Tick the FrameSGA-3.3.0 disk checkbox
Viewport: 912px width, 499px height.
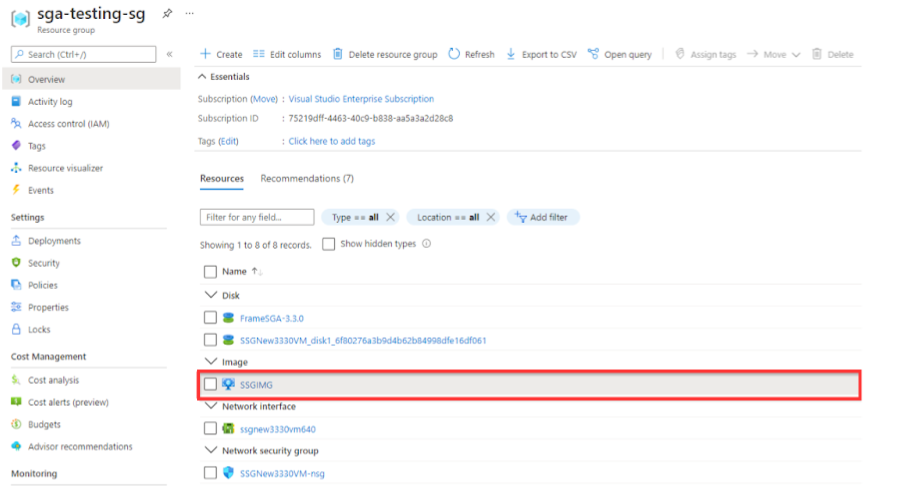tap(210, 318)
